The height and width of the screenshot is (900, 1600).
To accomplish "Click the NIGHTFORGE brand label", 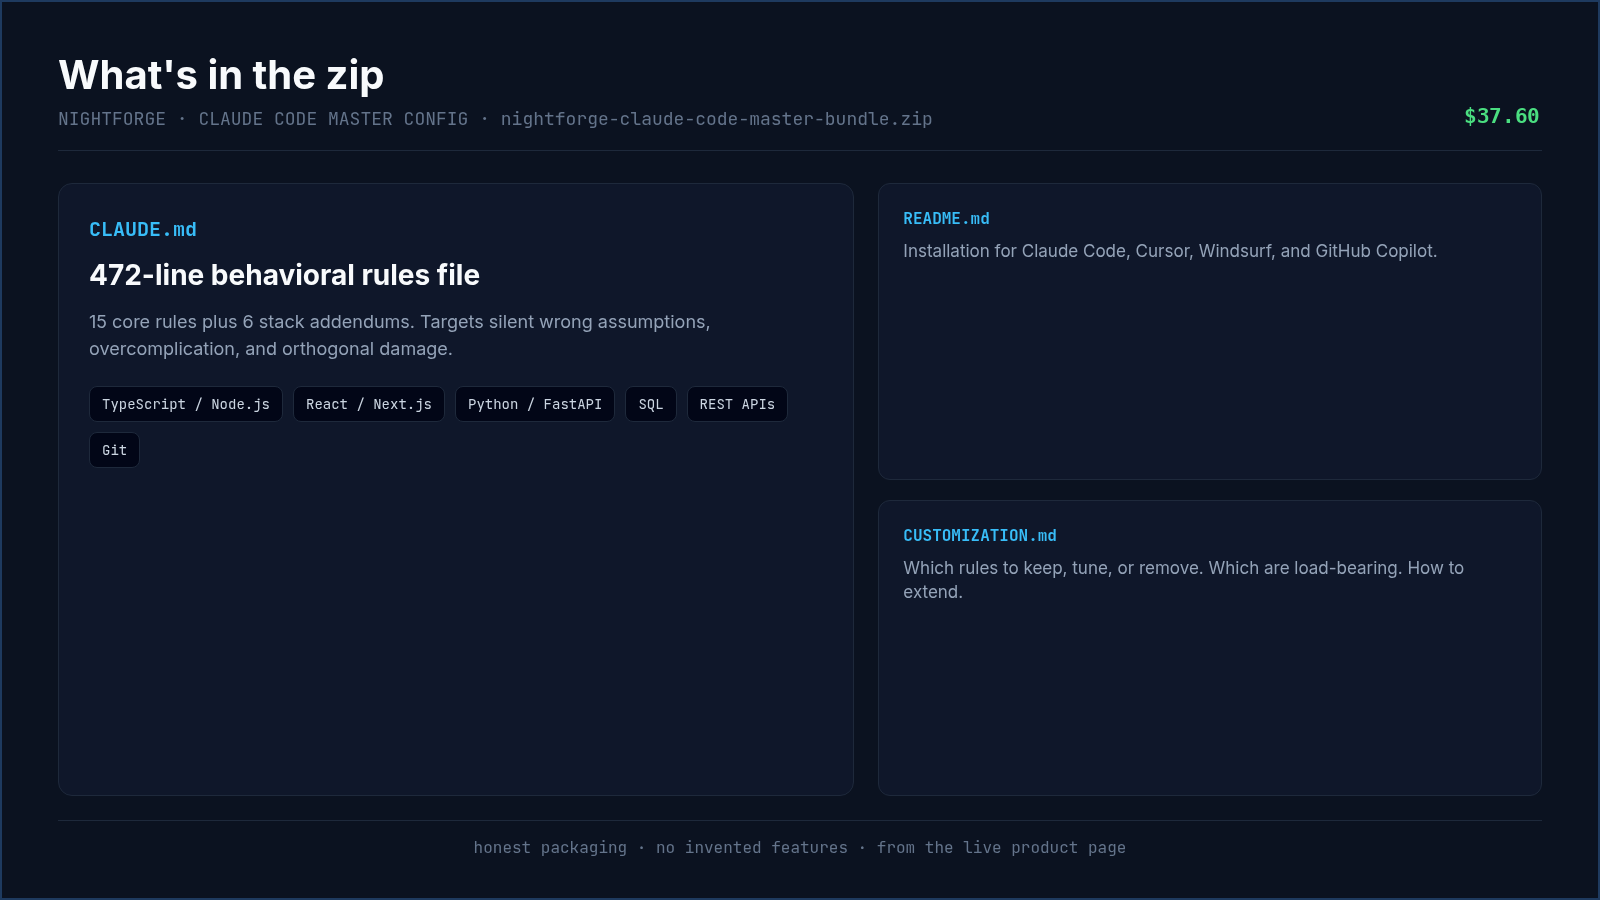I will coord(112,119).
